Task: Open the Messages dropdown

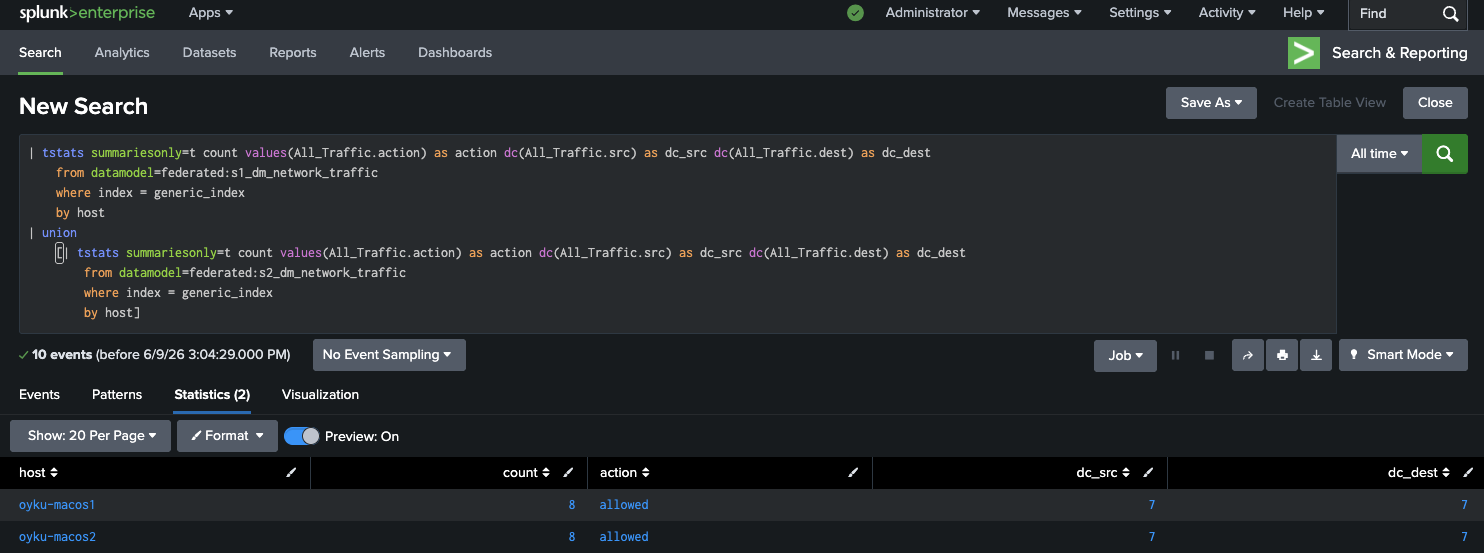Action: pos(1044,13)
